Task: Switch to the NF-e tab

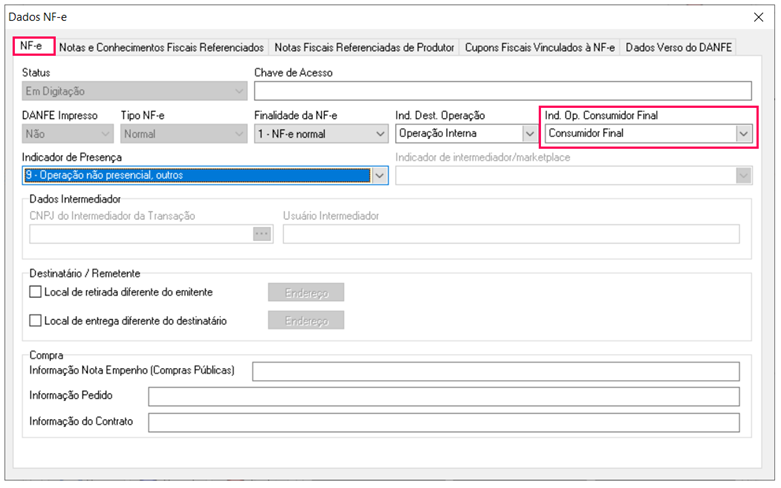Action: (33, 47)
